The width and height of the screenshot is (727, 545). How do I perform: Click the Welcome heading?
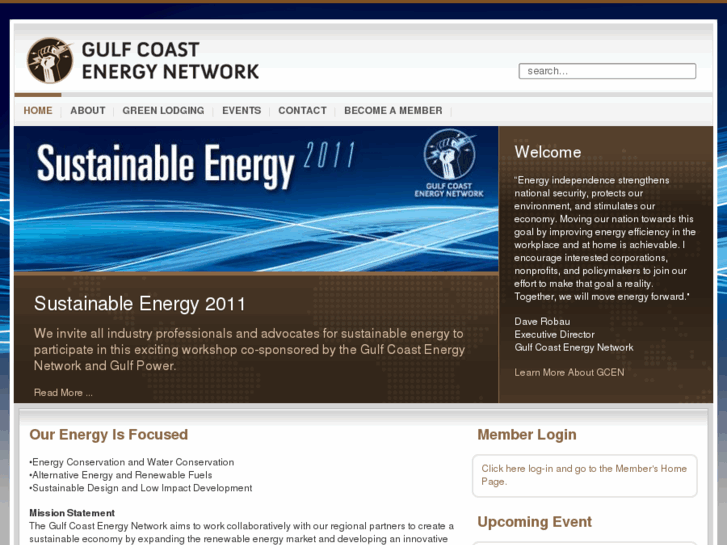(548, 152)
